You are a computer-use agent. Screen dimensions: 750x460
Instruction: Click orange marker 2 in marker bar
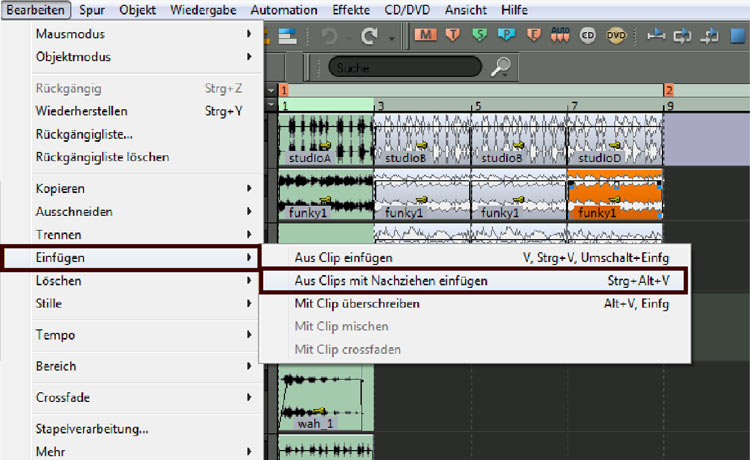pos(669,90)
